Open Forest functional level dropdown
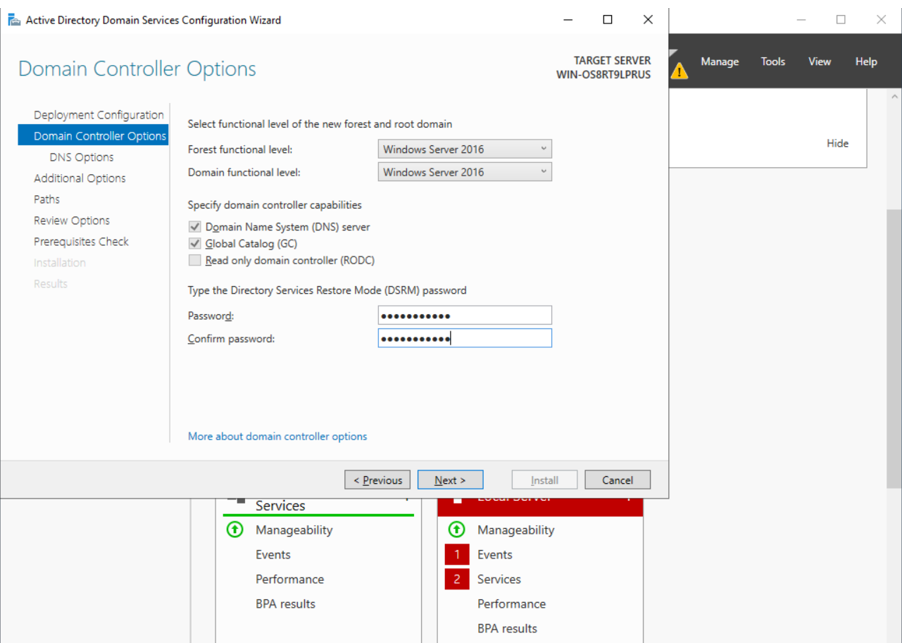The image size is (902, 643). (465, 149)
